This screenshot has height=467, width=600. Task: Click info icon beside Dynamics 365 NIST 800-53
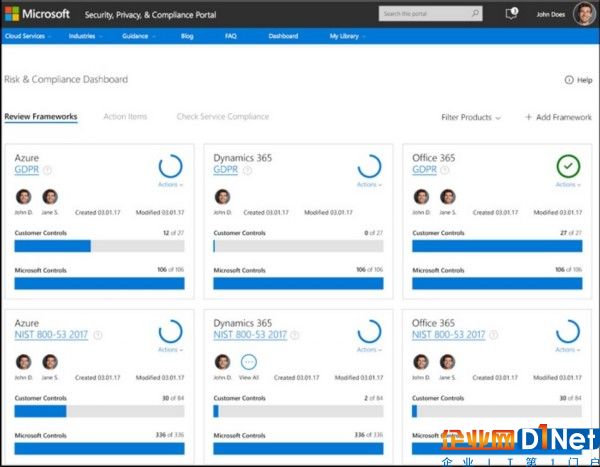(295, 335)
